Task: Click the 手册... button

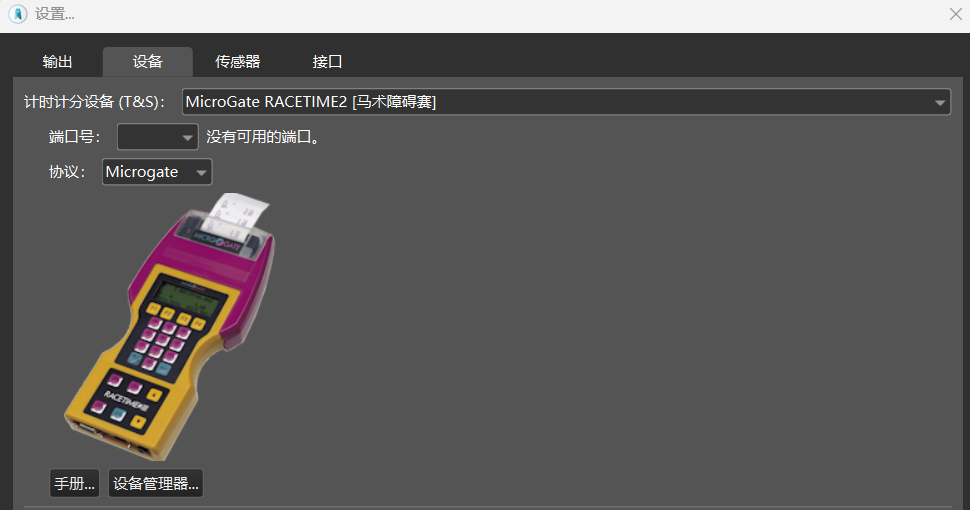Action: [75, 483]
